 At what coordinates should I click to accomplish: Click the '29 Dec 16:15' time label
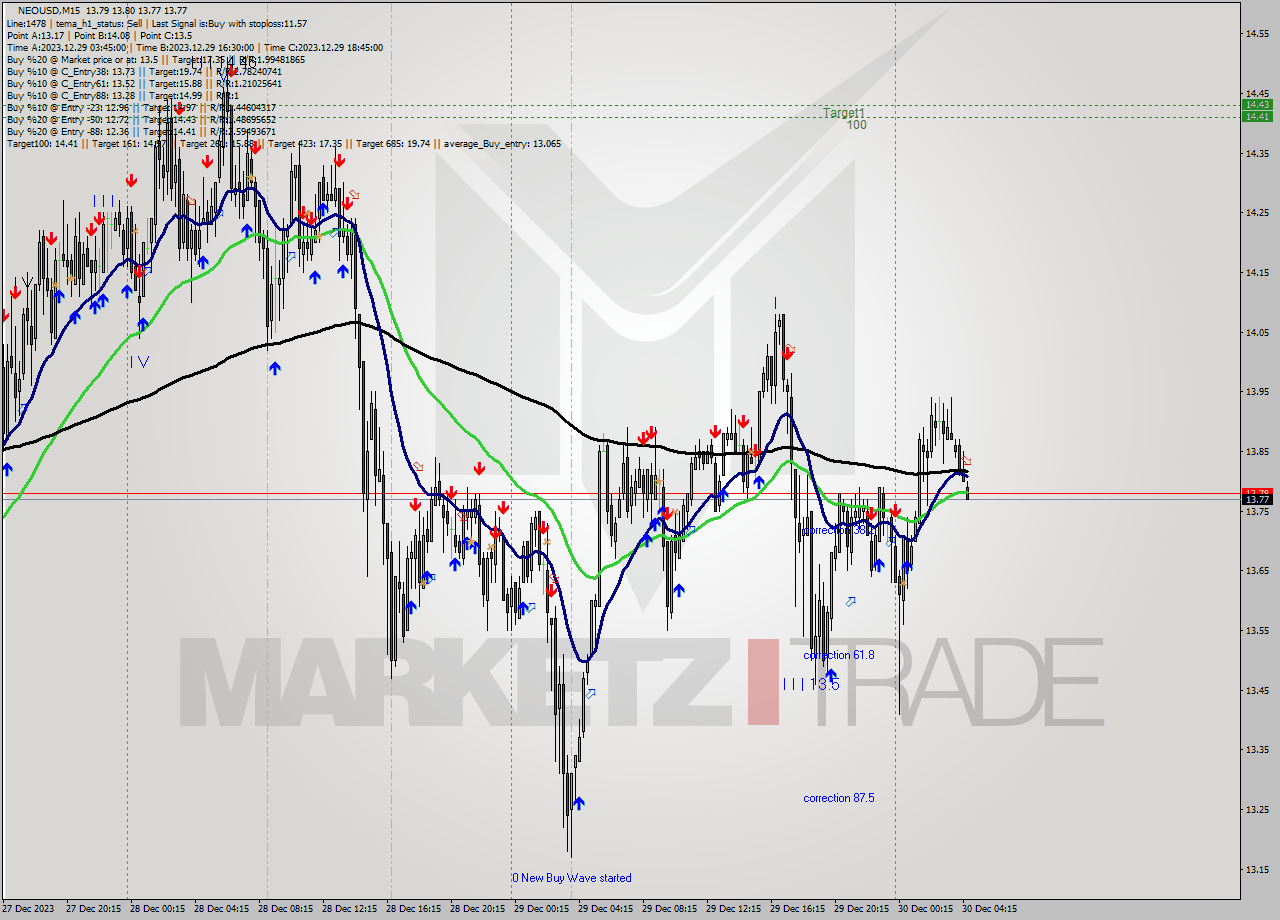797,909
